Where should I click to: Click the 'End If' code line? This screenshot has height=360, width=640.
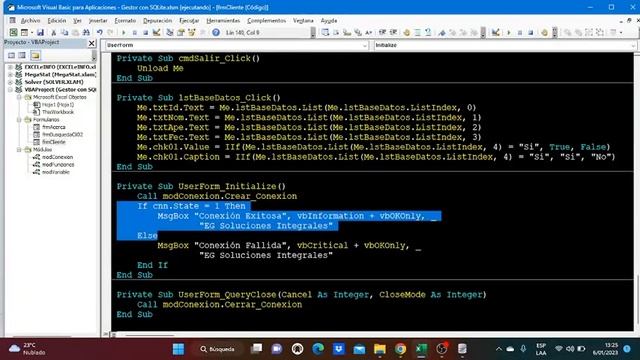[152, 265]
